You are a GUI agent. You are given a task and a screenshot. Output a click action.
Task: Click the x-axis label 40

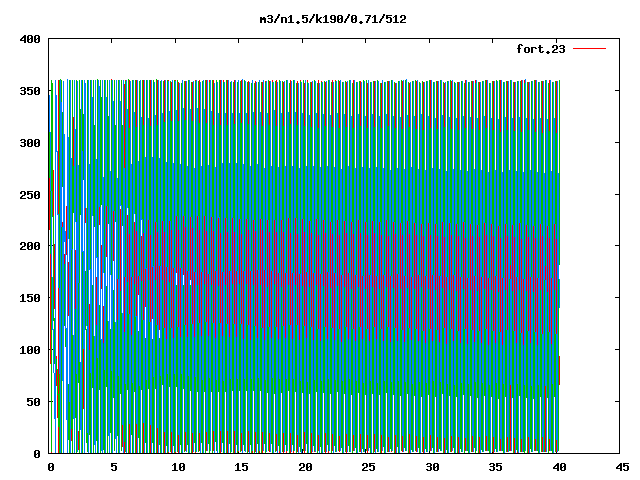pyautogui.click(x=559, y=467)
